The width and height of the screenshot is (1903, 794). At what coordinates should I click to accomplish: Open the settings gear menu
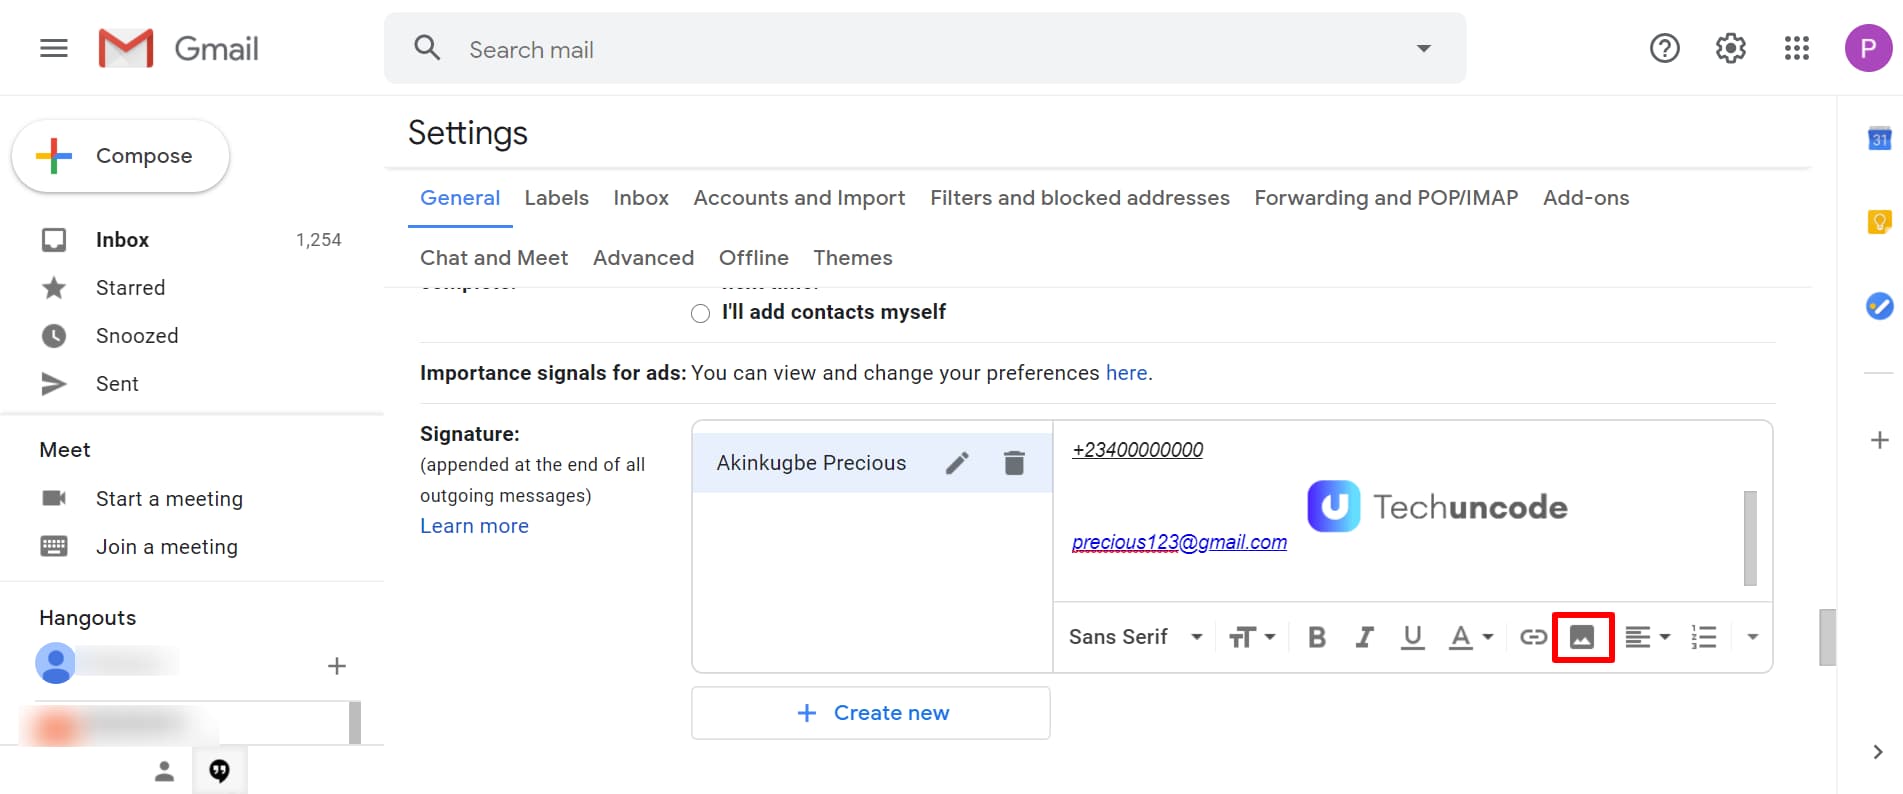(1730, 48)
